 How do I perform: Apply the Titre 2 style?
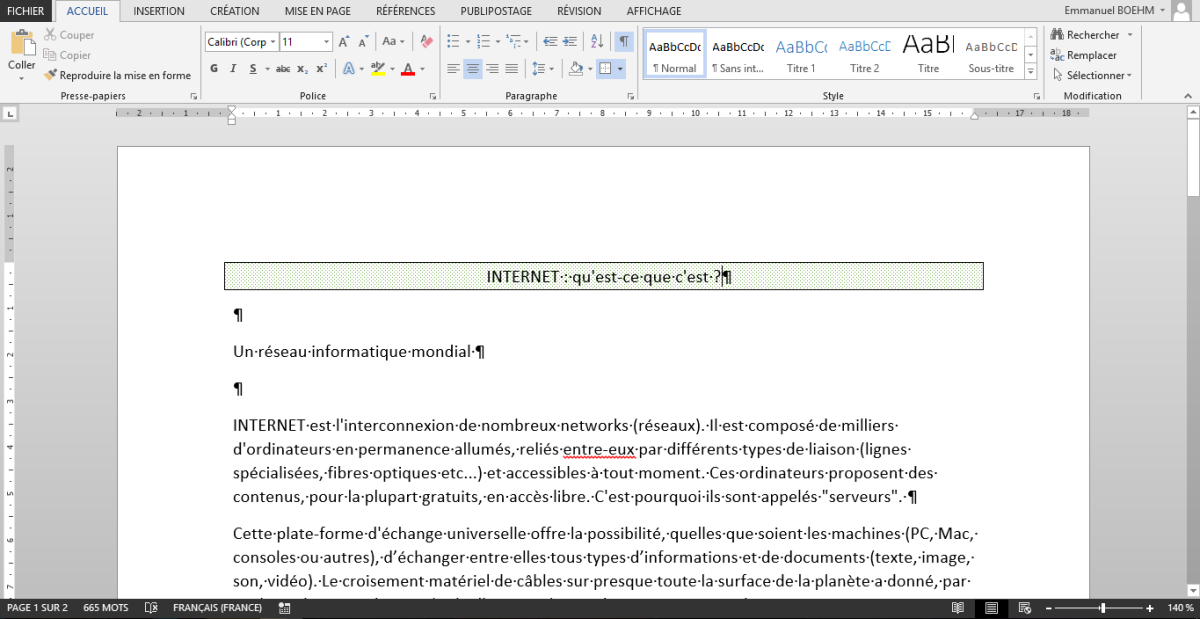(865, 54)
